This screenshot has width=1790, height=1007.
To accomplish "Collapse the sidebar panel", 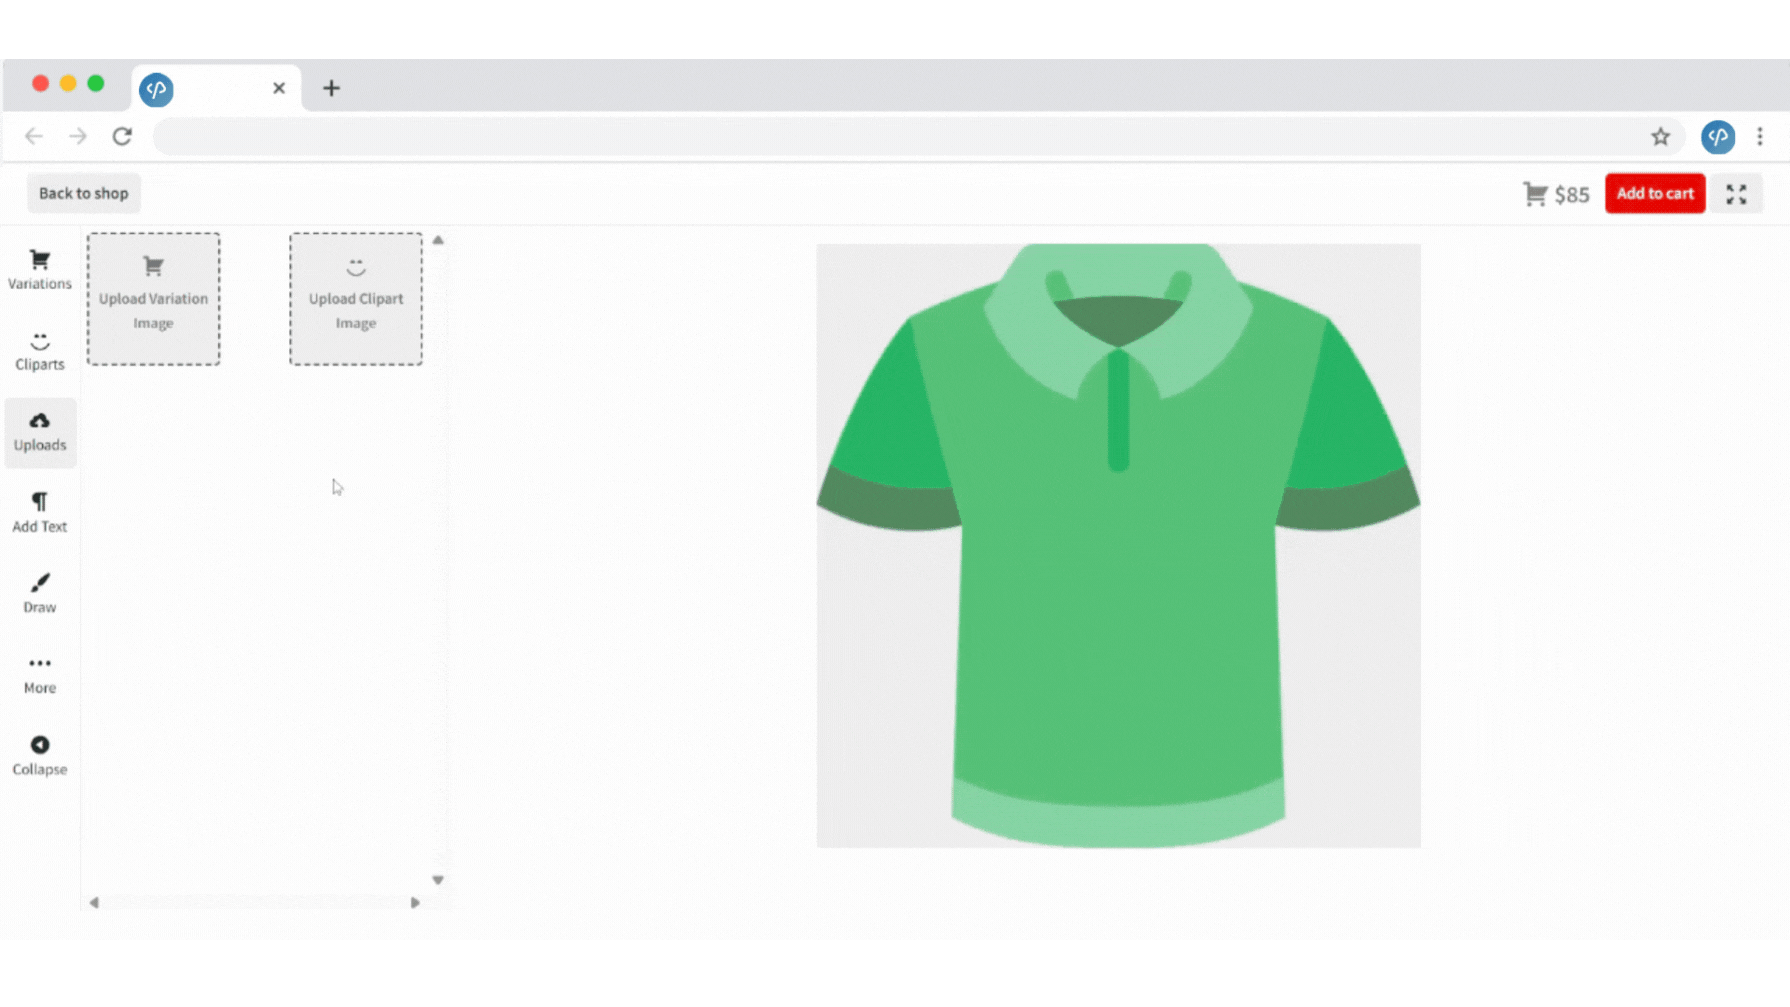I will pyautogui.click(x=40, y=755).
